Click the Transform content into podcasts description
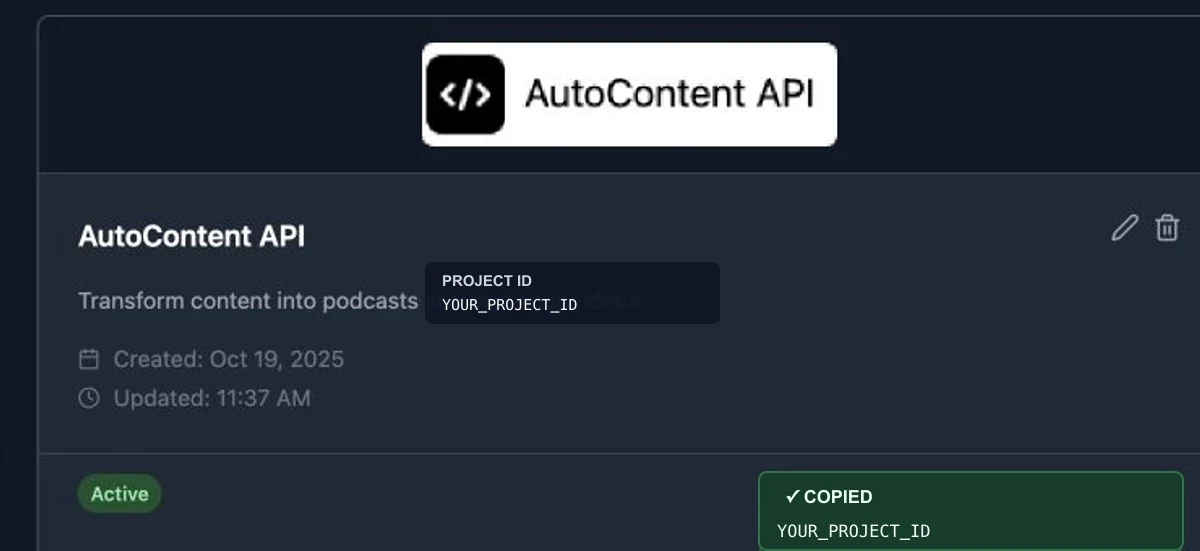 248,301
